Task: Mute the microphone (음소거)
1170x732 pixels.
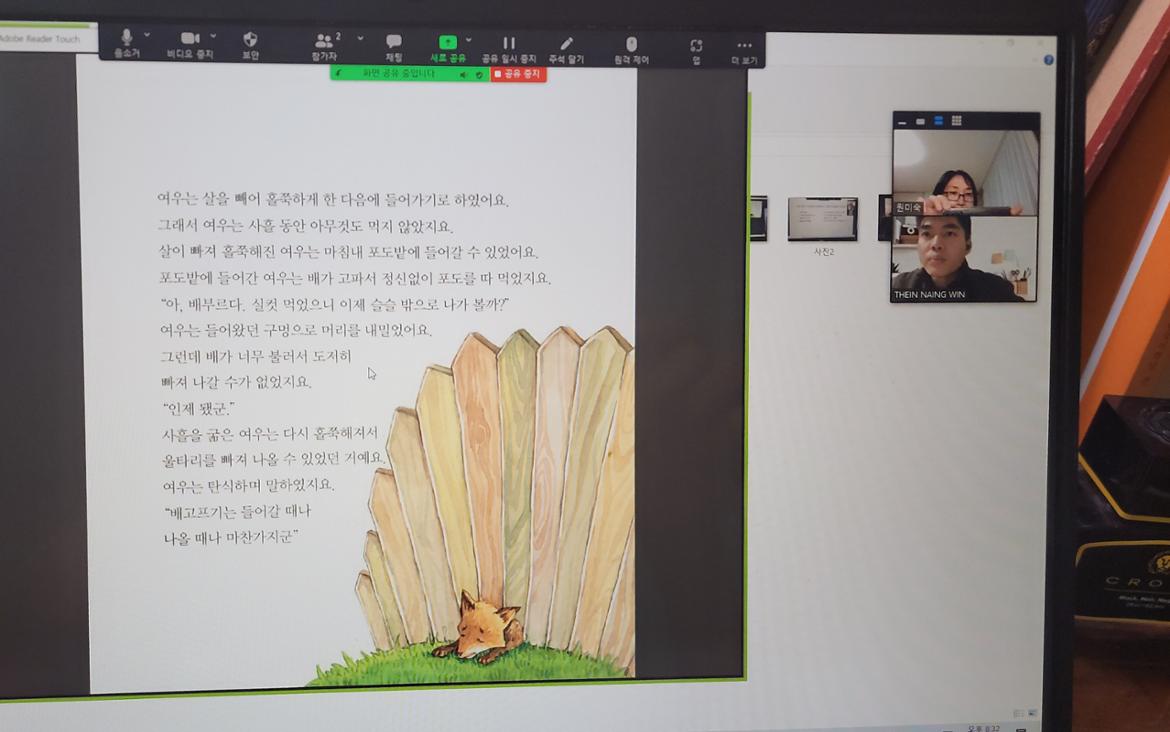Action: [x=127, y=43]
